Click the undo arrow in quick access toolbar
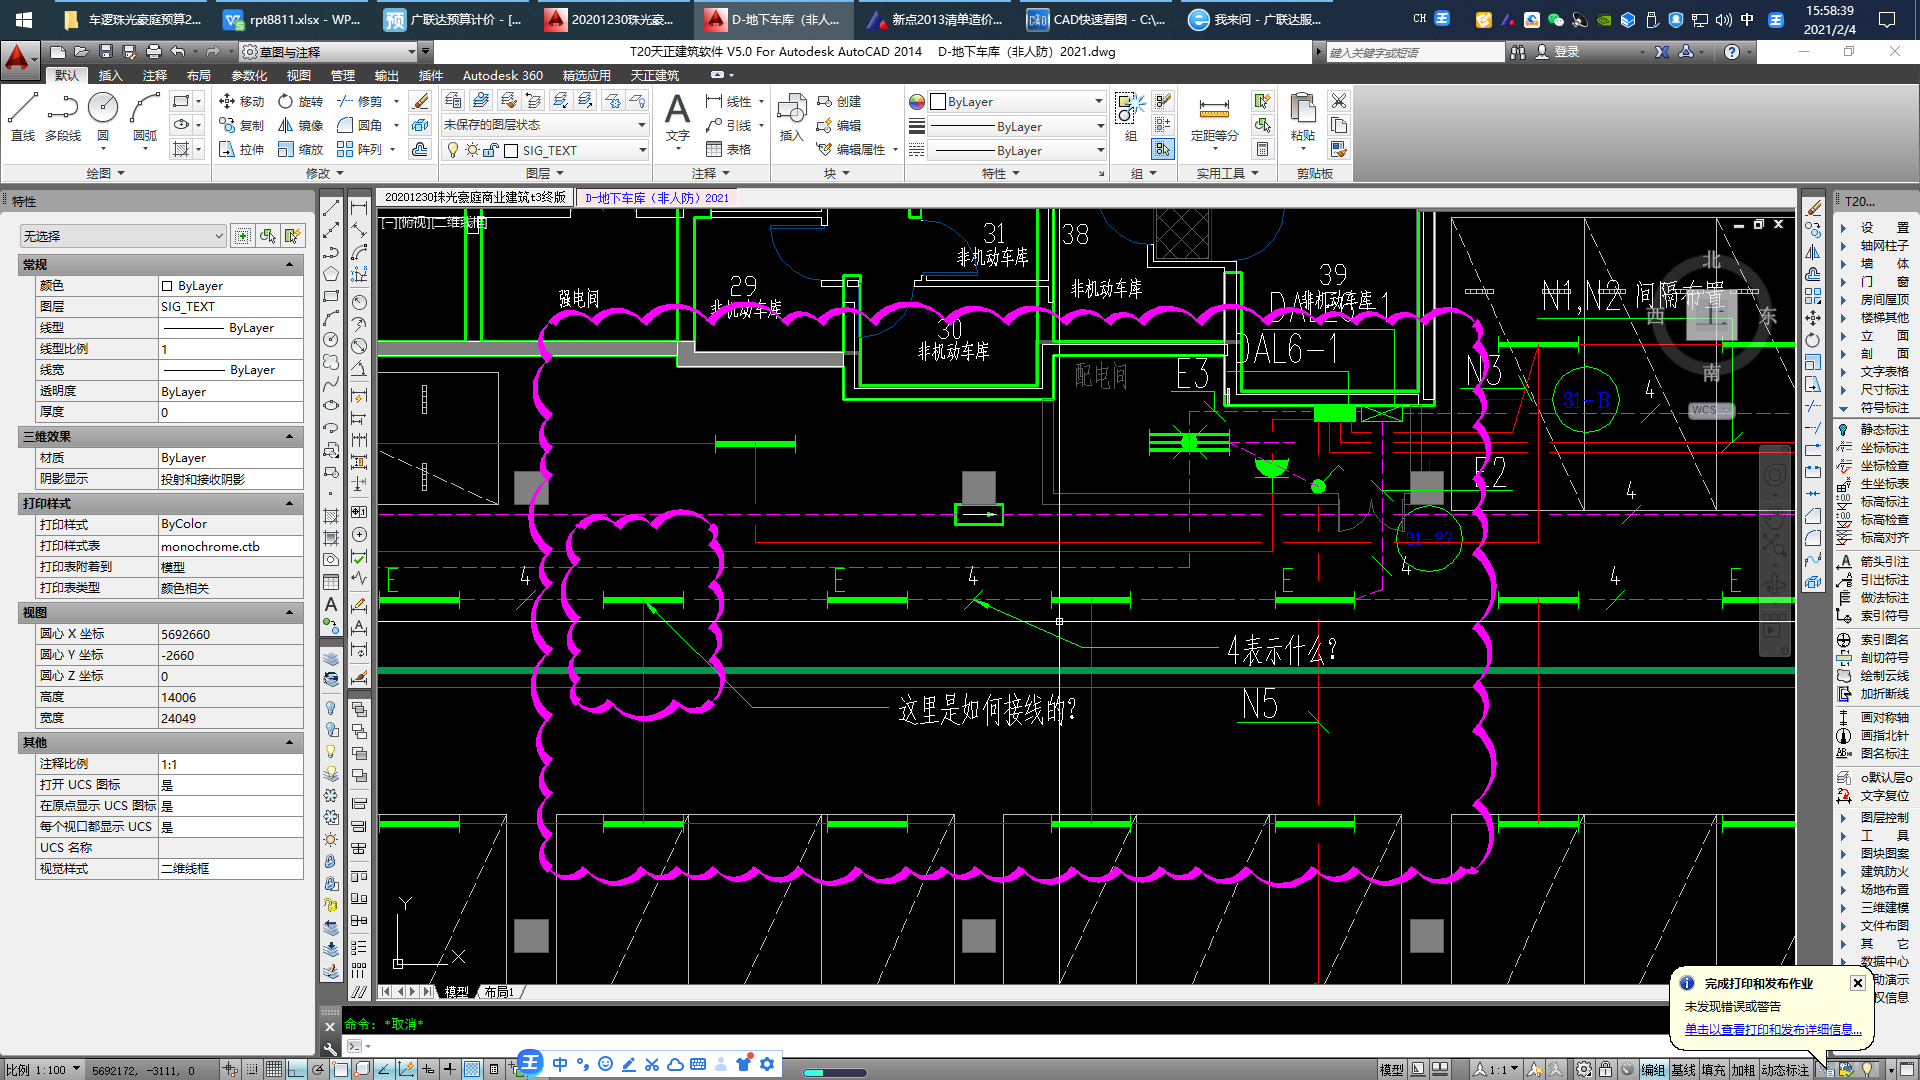Viewport: 1920px width, 1080px height. pos(177,51)
